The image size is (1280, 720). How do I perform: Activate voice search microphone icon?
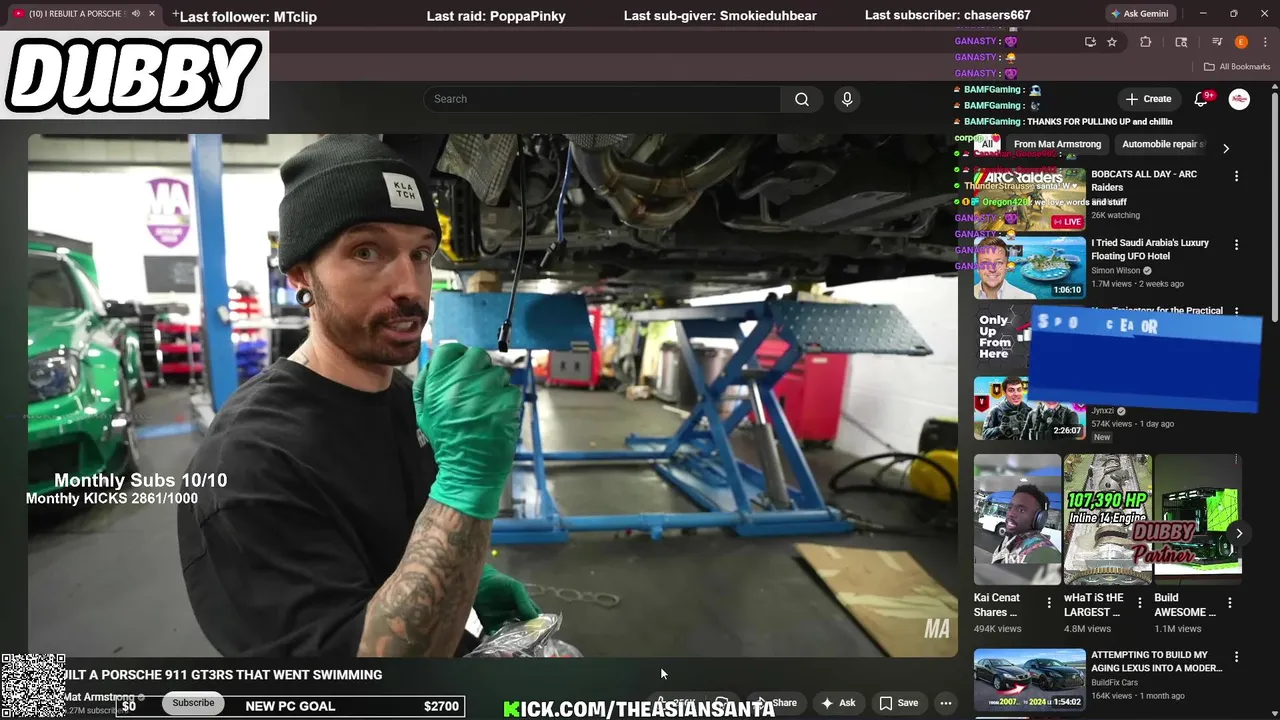pos(847,99)
